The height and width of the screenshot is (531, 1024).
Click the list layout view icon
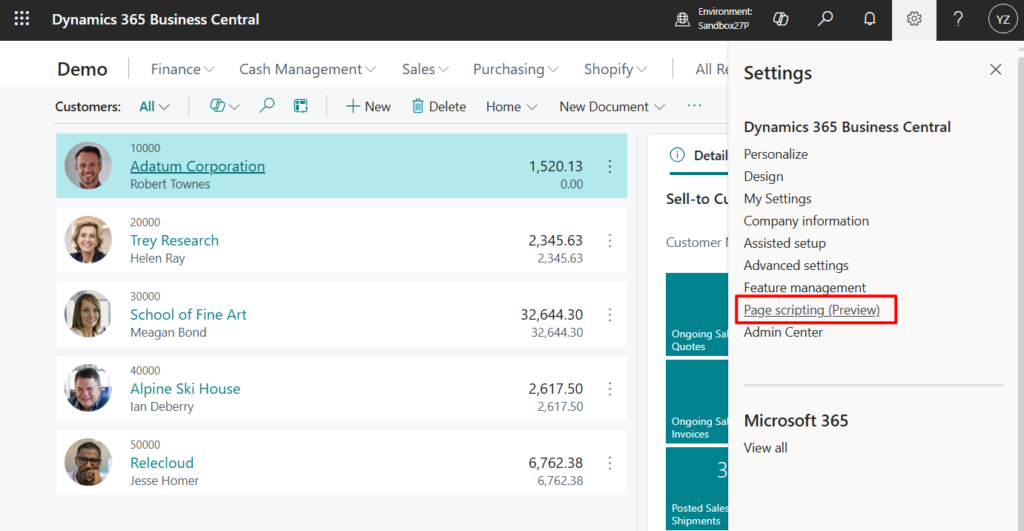pyautogui.click(x=300, y=106)
